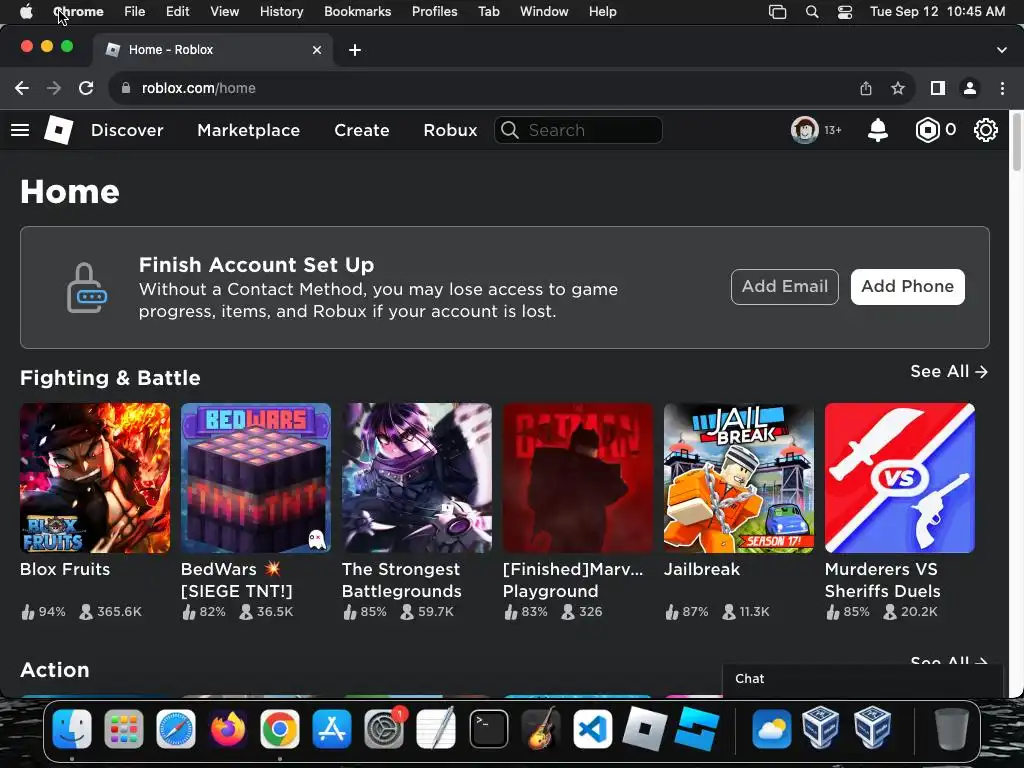
Task: Open Terminal from the Dock
Action: click(488, 729)
